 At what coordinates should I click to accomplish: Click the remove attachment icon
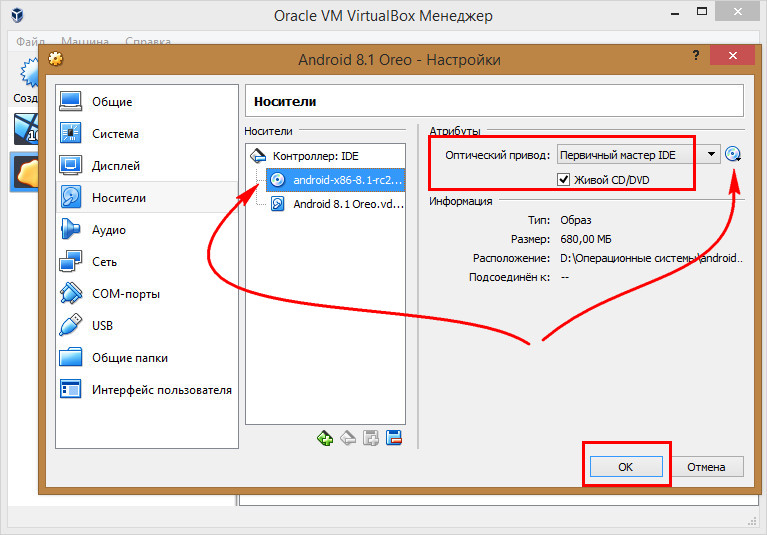tap(394, 438)
